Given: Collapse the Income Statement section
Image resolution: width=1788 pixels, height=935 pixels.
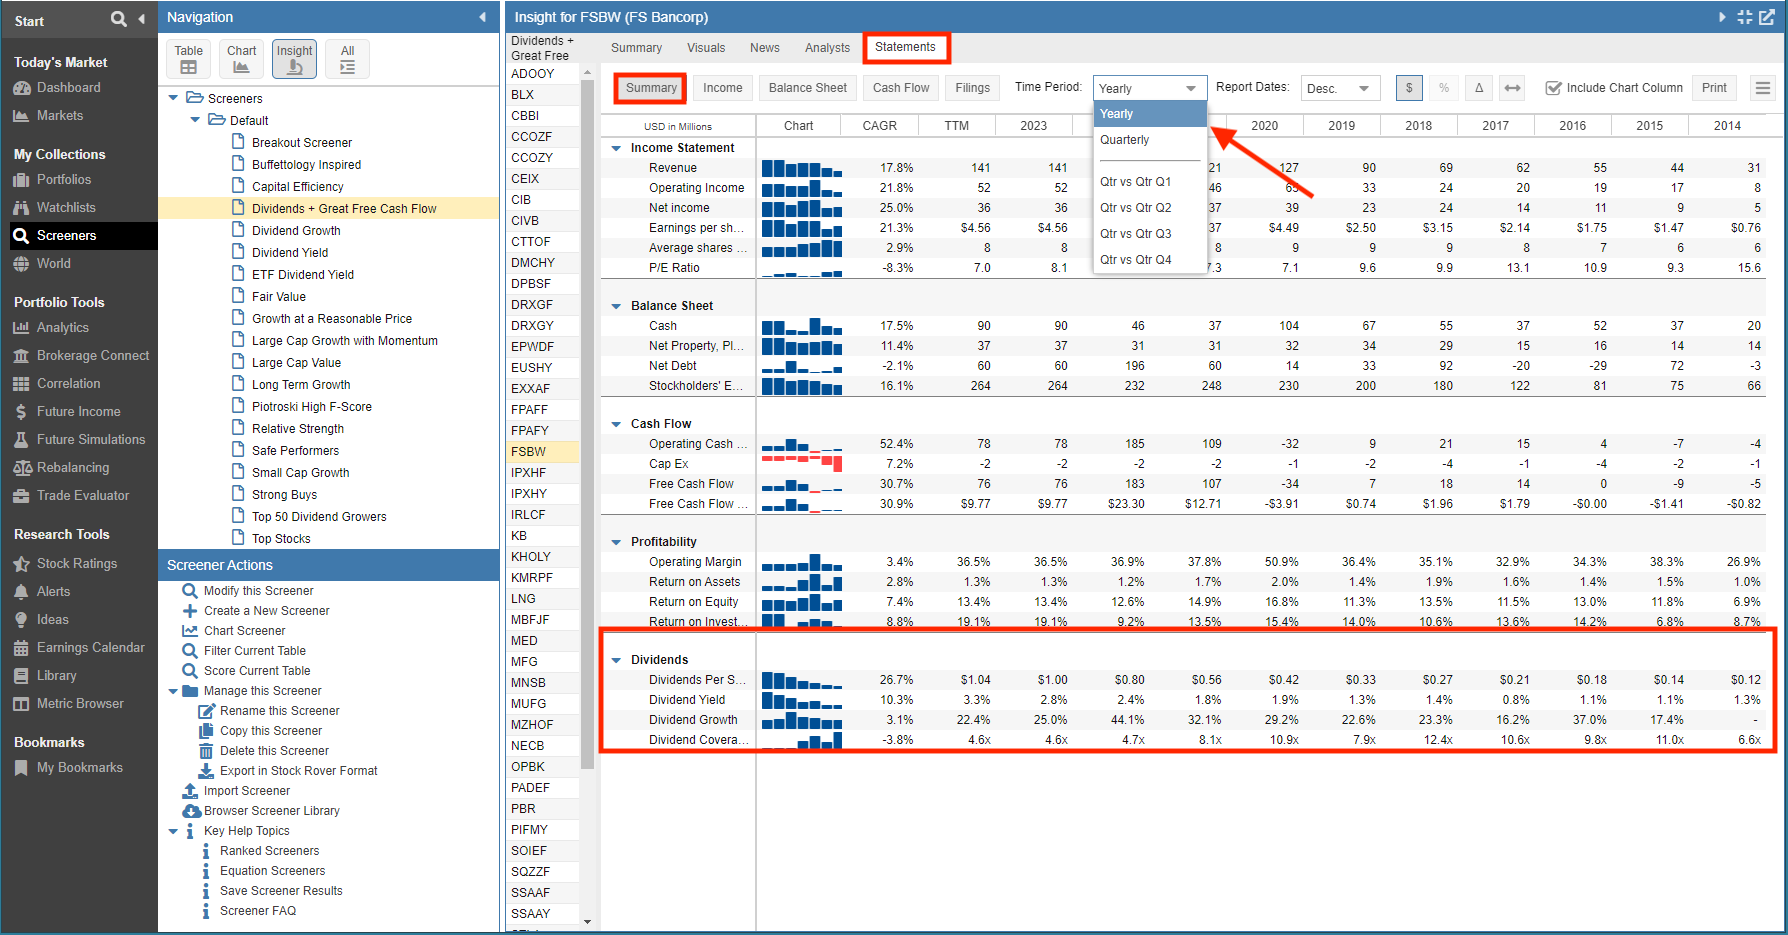Looking at the screenshot, I should 616,148.
